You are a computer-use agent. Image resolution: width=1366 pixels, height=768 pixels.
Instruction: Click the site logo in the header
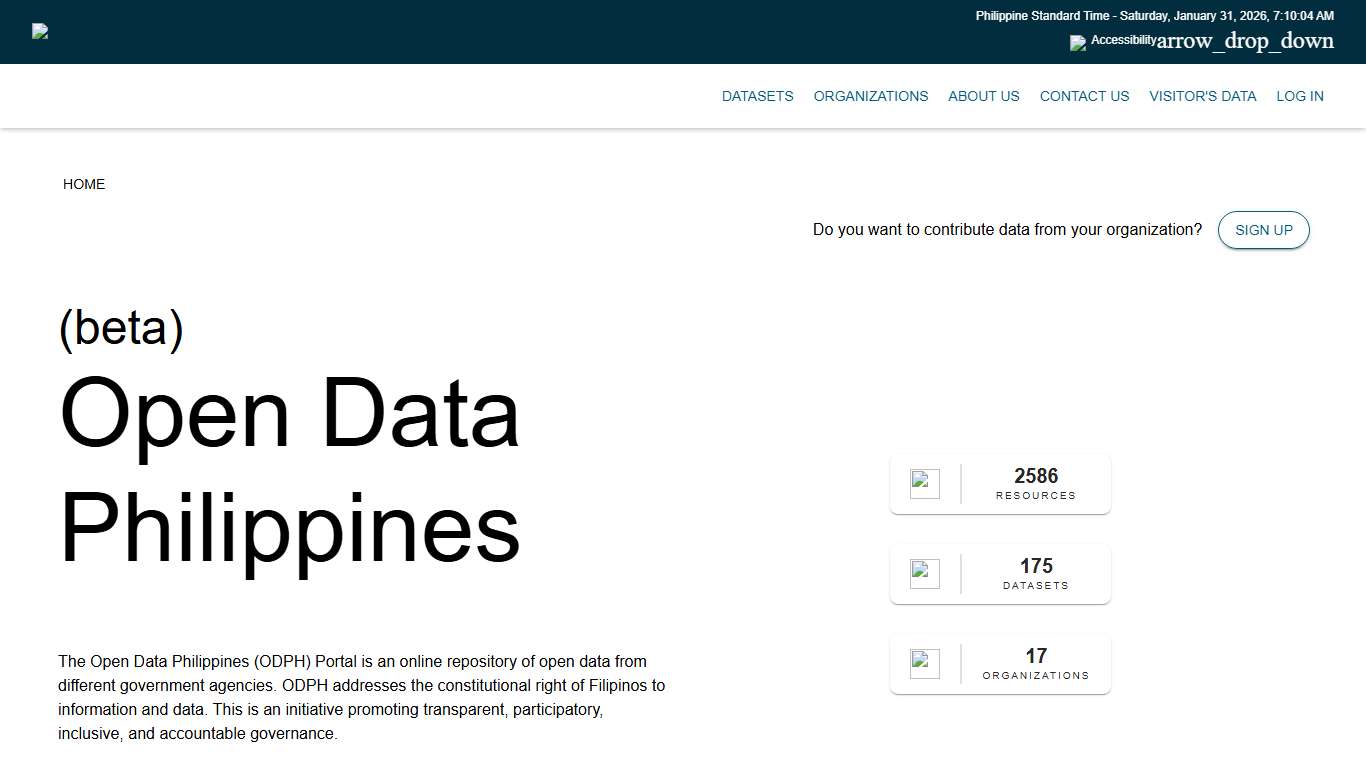click(40, 31)
